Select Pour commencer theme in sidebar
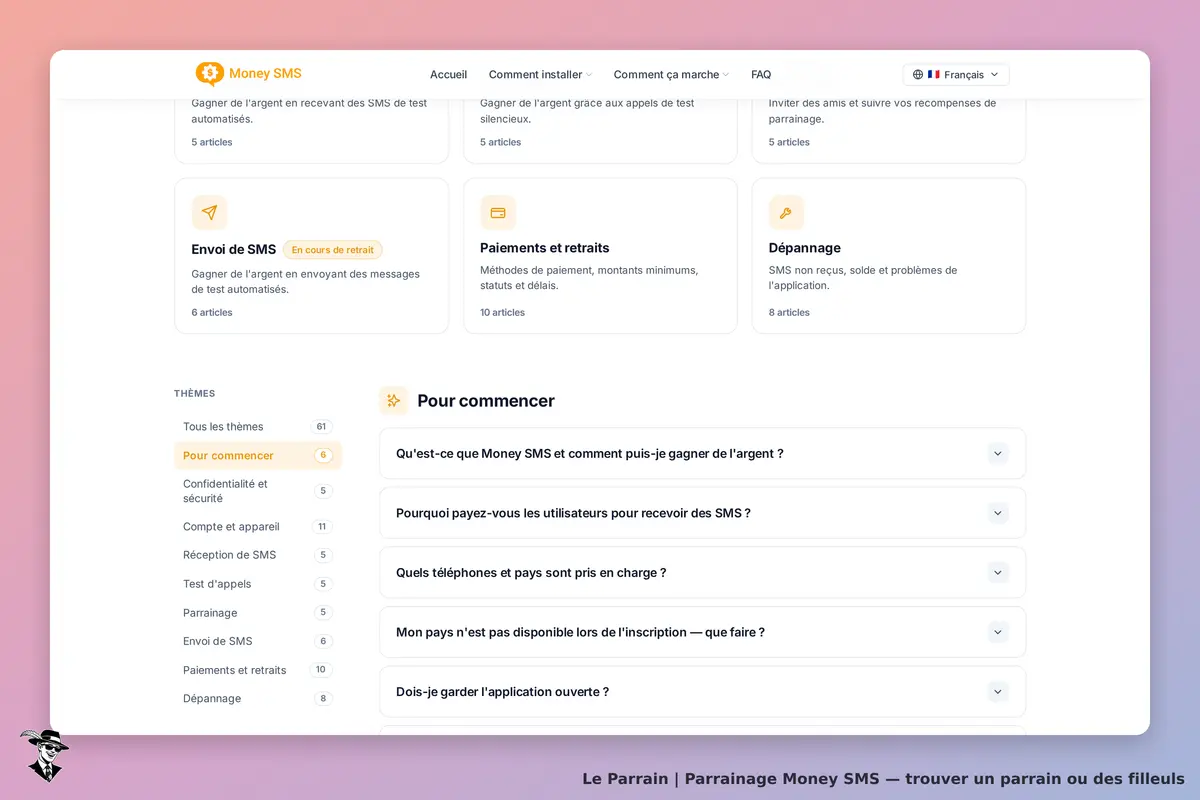The image size is (1200, 800). point(258,455)
